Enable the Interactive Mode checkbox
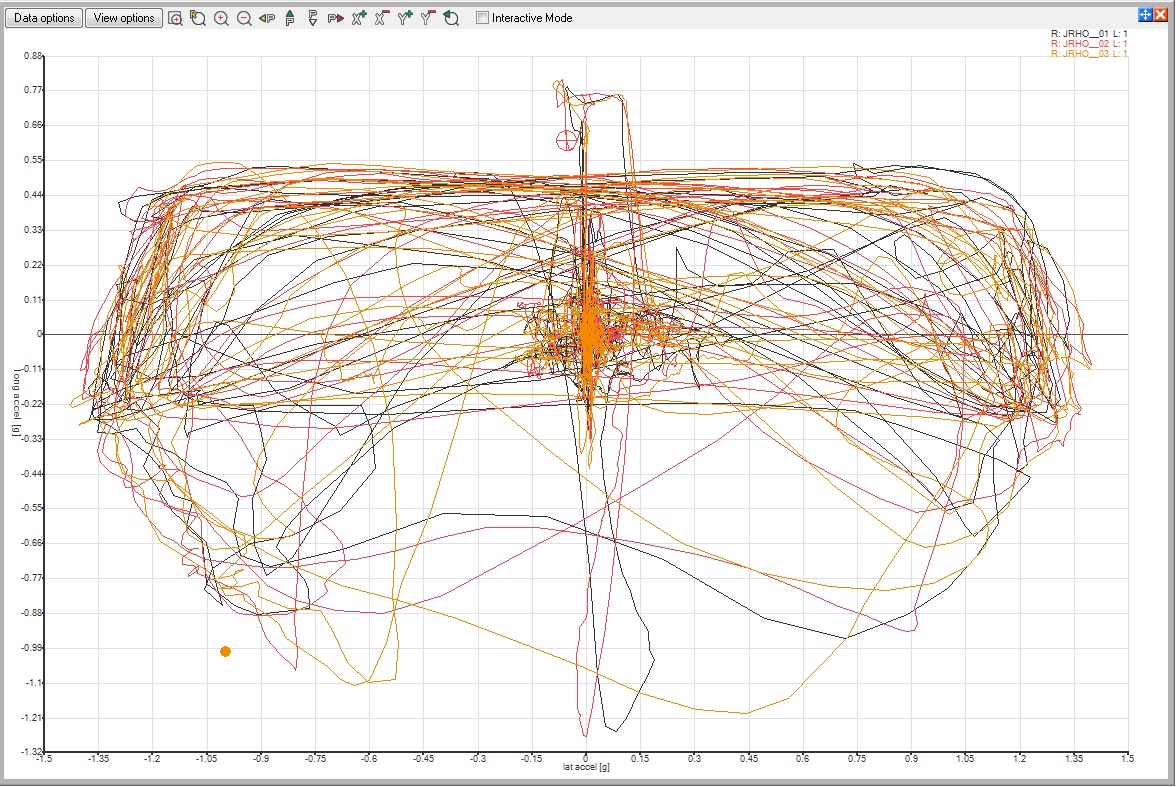The width and height of the screenshot is (1176, 787). coord(482,18)
